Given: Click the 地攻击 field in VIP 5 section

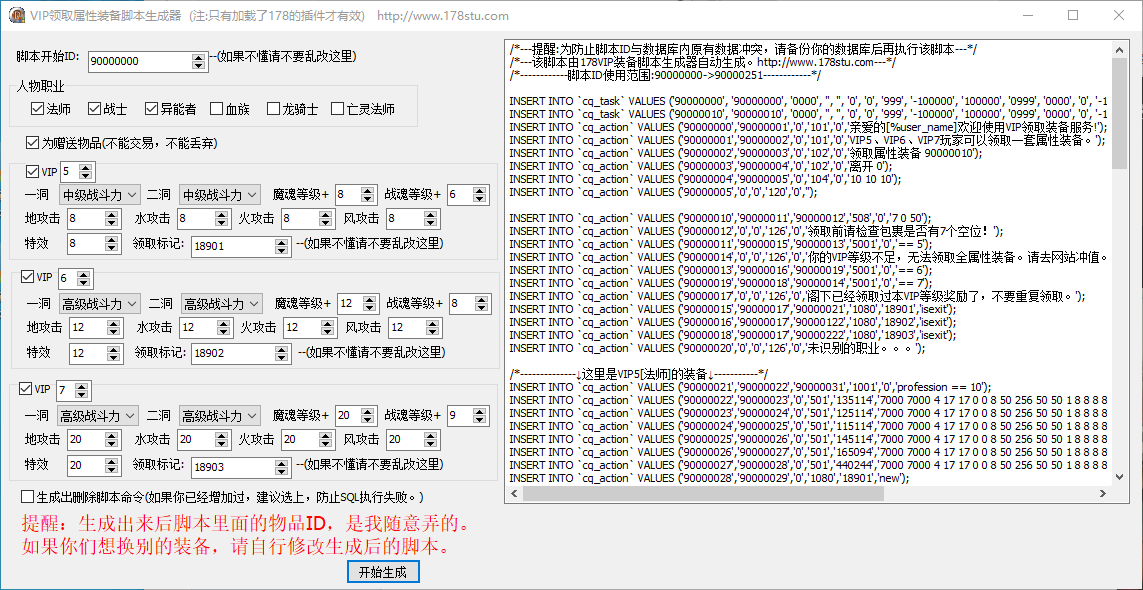Looking at the screenshot, I should click(x=86, y=219).
